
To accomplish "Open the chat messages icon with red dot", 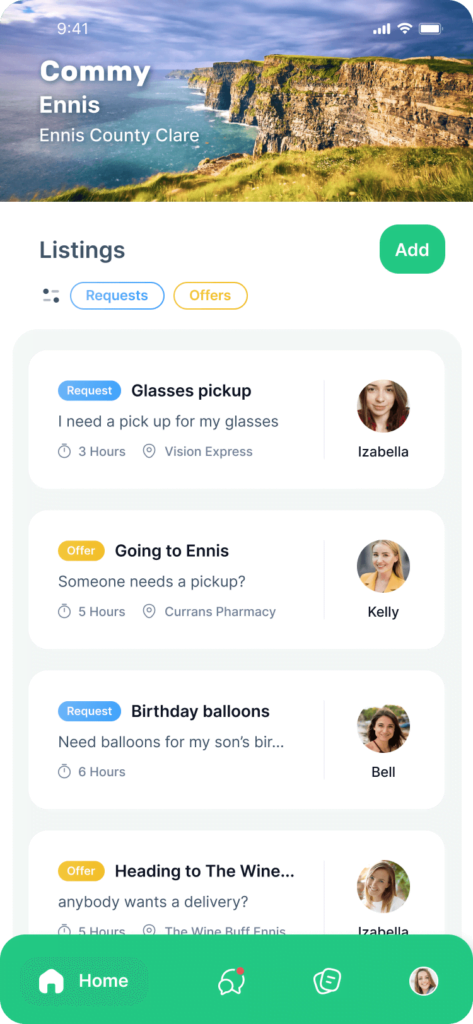I will (231, 981).
